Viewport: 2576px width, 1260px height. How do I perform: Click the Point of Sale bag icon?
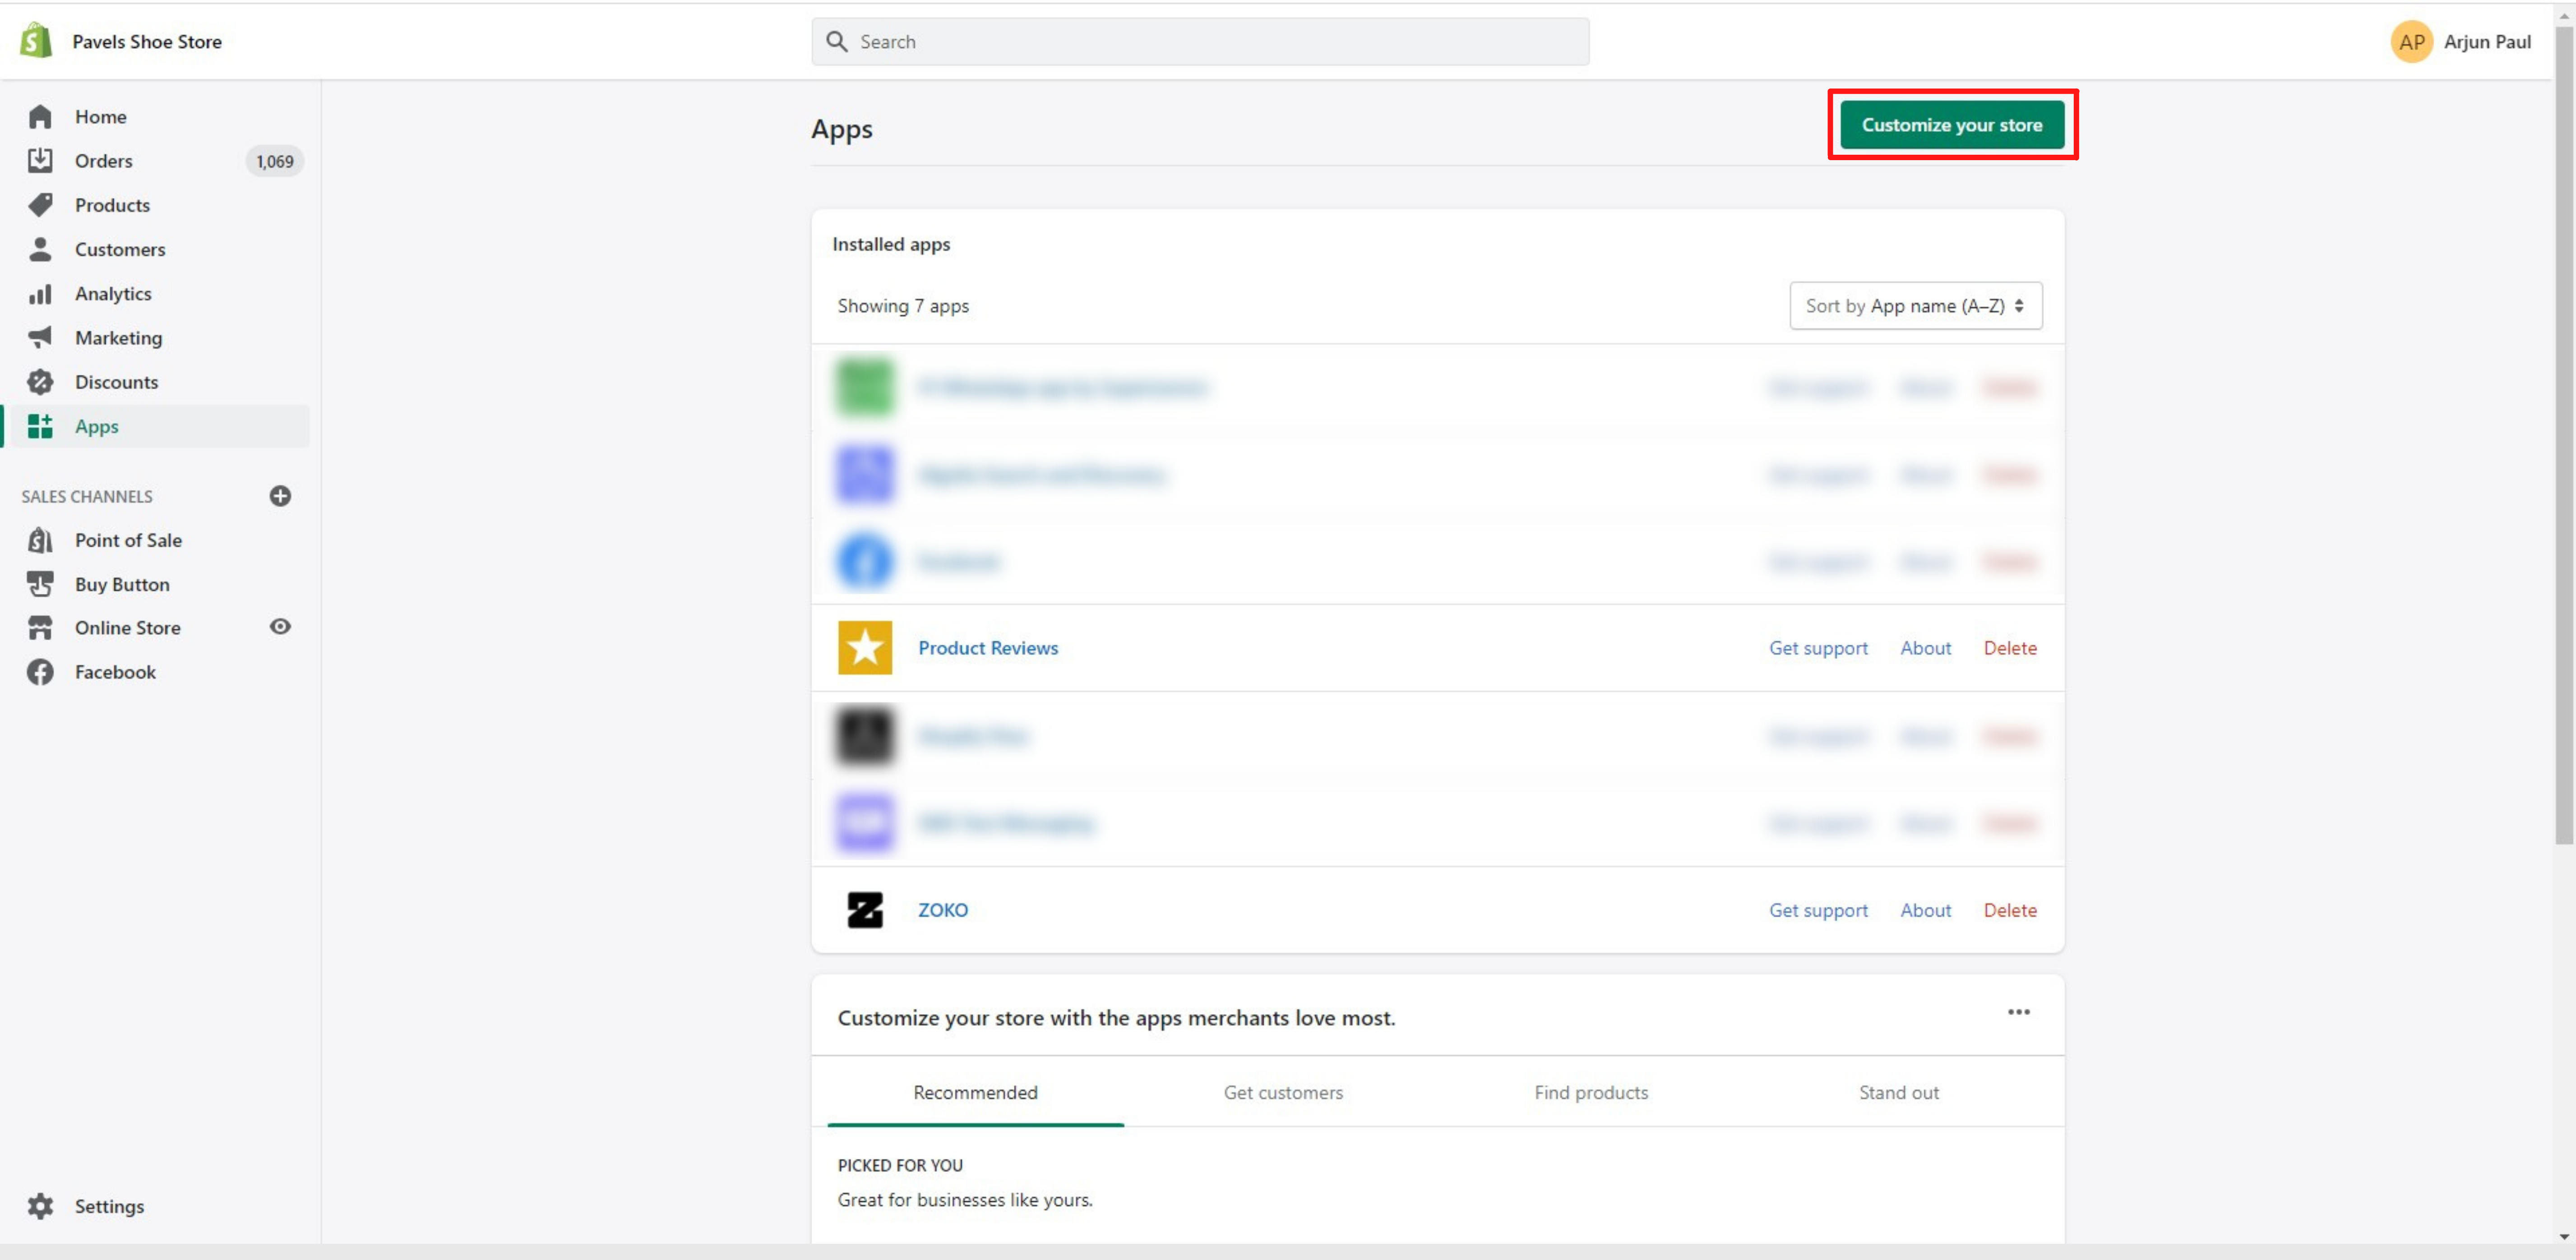tap(40, 540)
